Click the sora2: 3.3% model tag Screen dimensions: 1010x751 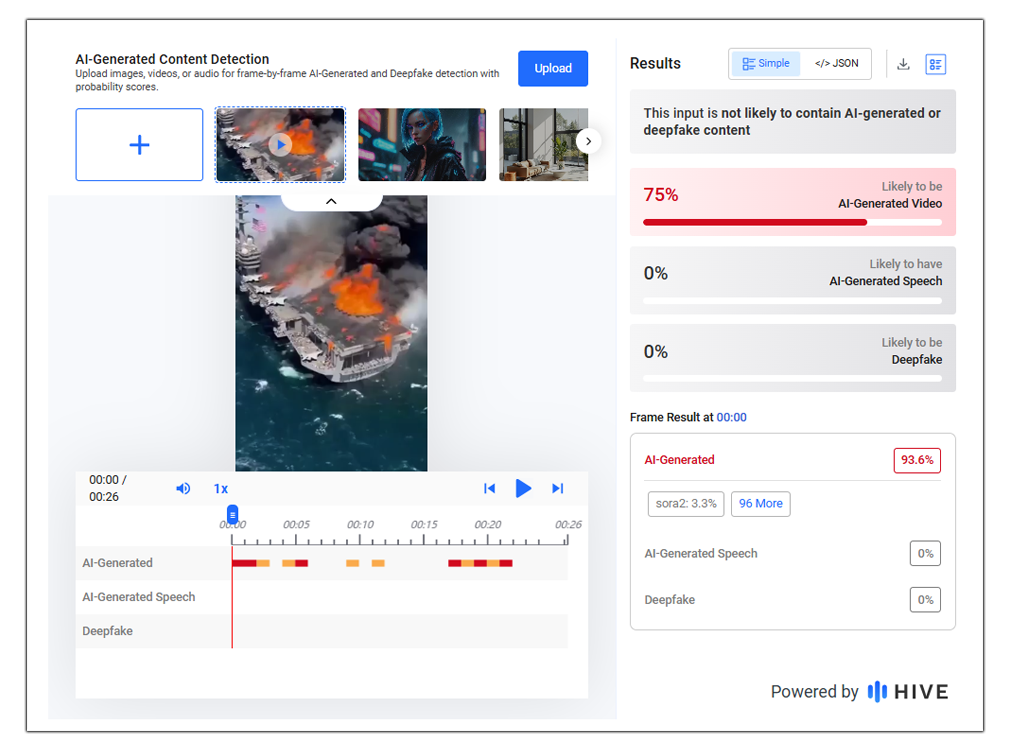(686, 504)
